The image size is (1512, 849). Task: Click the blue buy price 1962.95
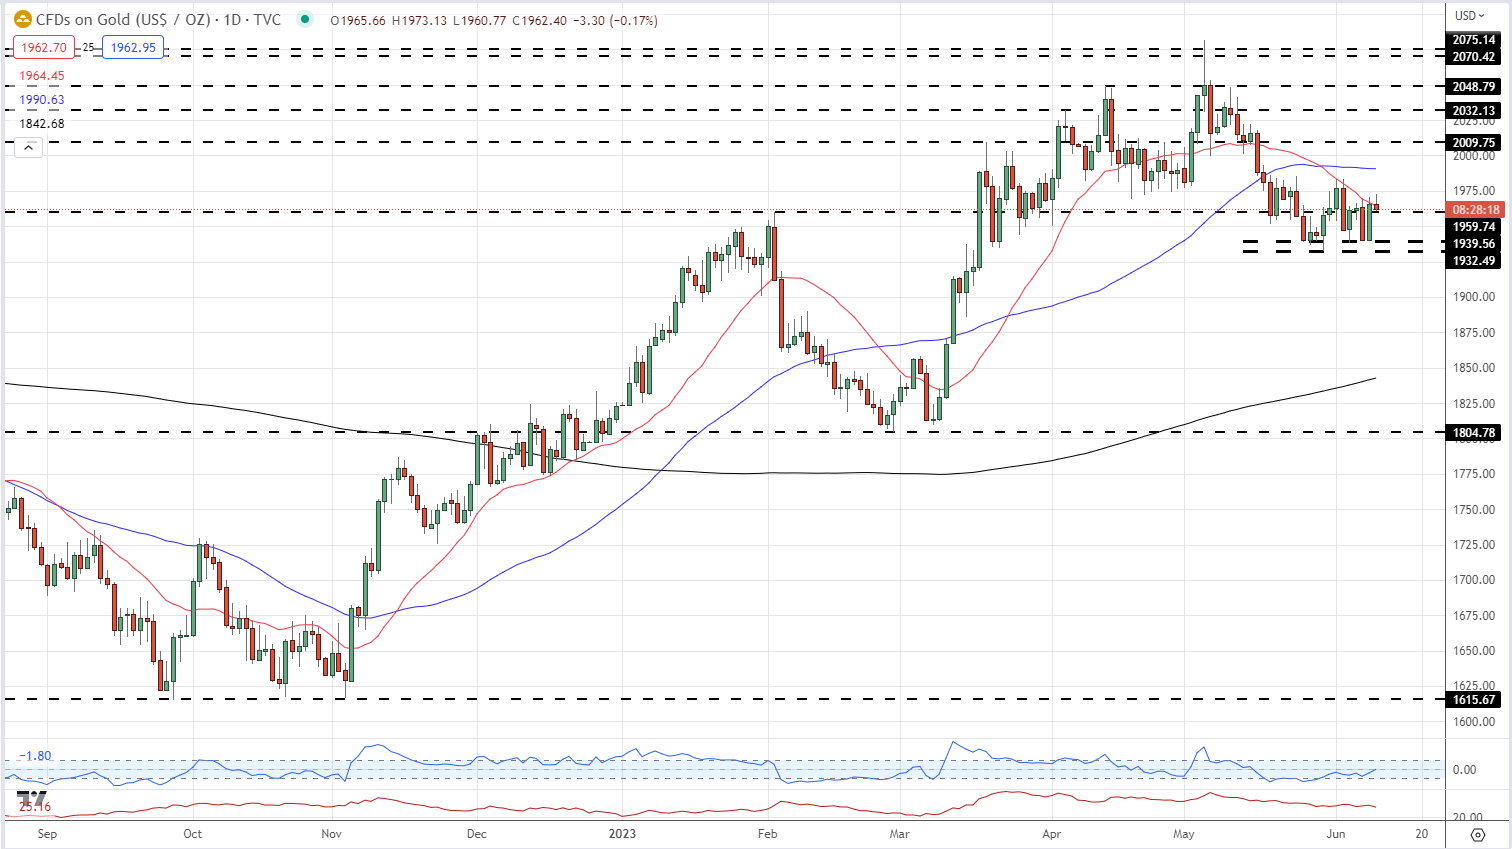(x=133, y=47)
